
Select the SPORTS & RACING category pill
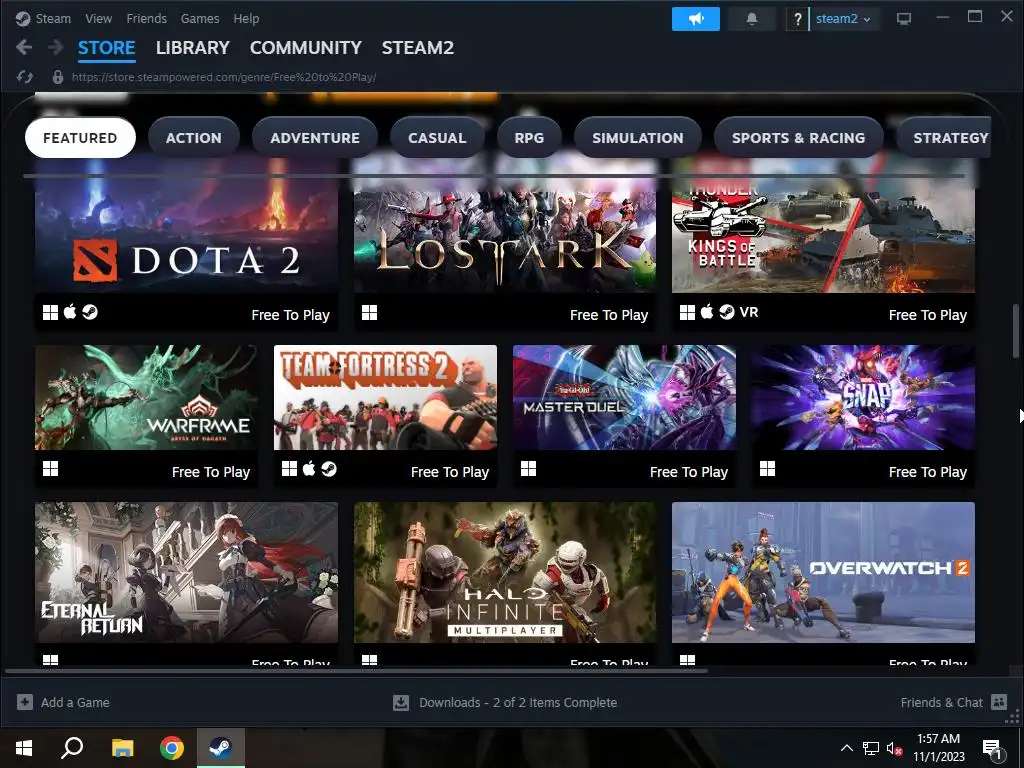(x=798, y=138)
